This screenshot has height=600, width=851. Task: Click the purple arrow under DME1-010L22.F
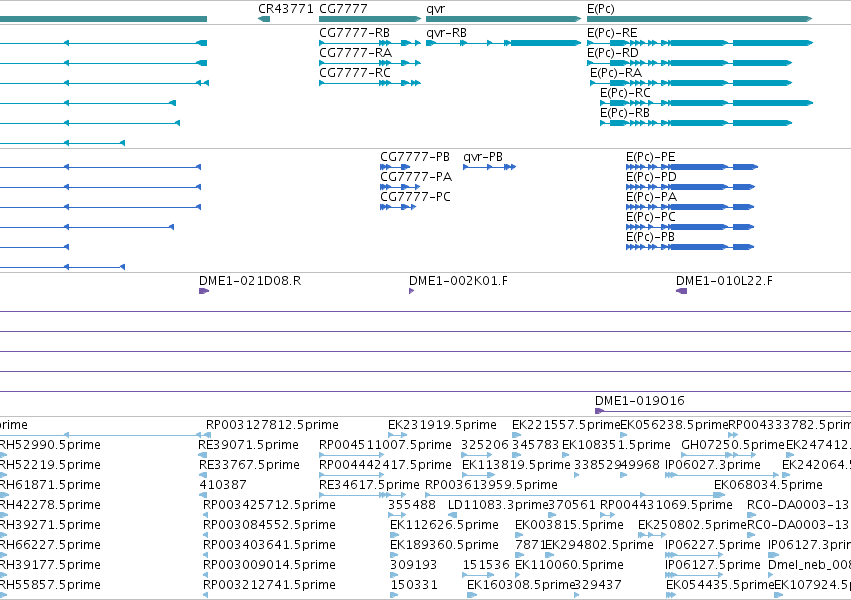682,291
